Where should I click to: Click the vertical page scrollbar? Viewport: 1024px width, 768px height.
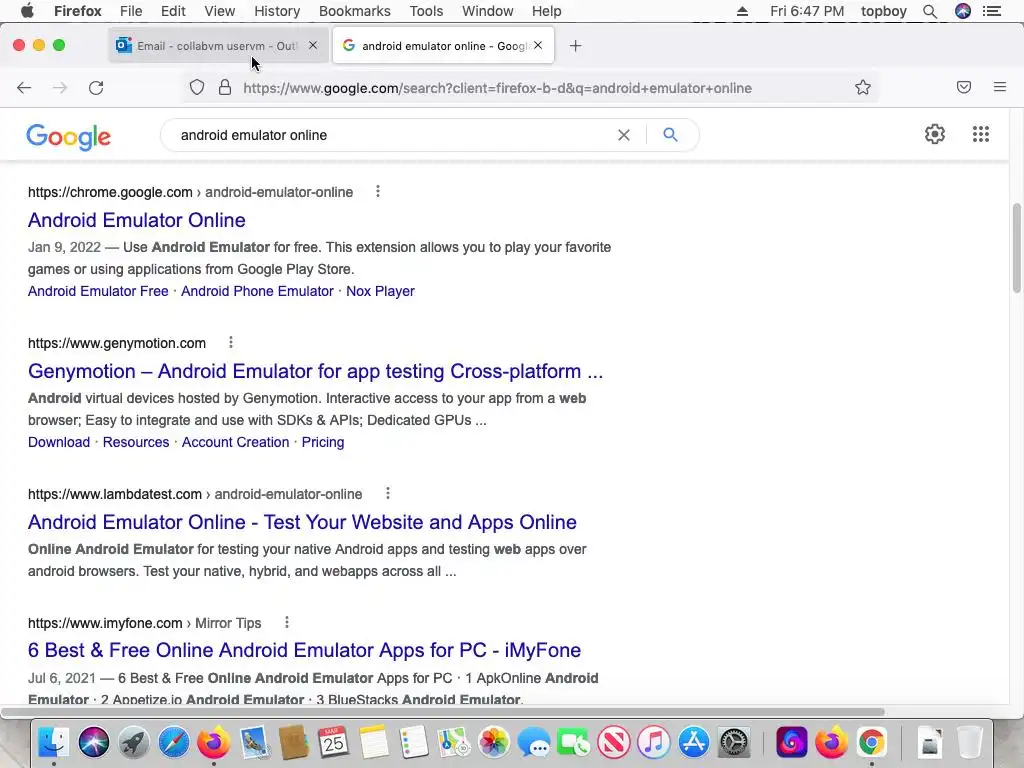1016,248
